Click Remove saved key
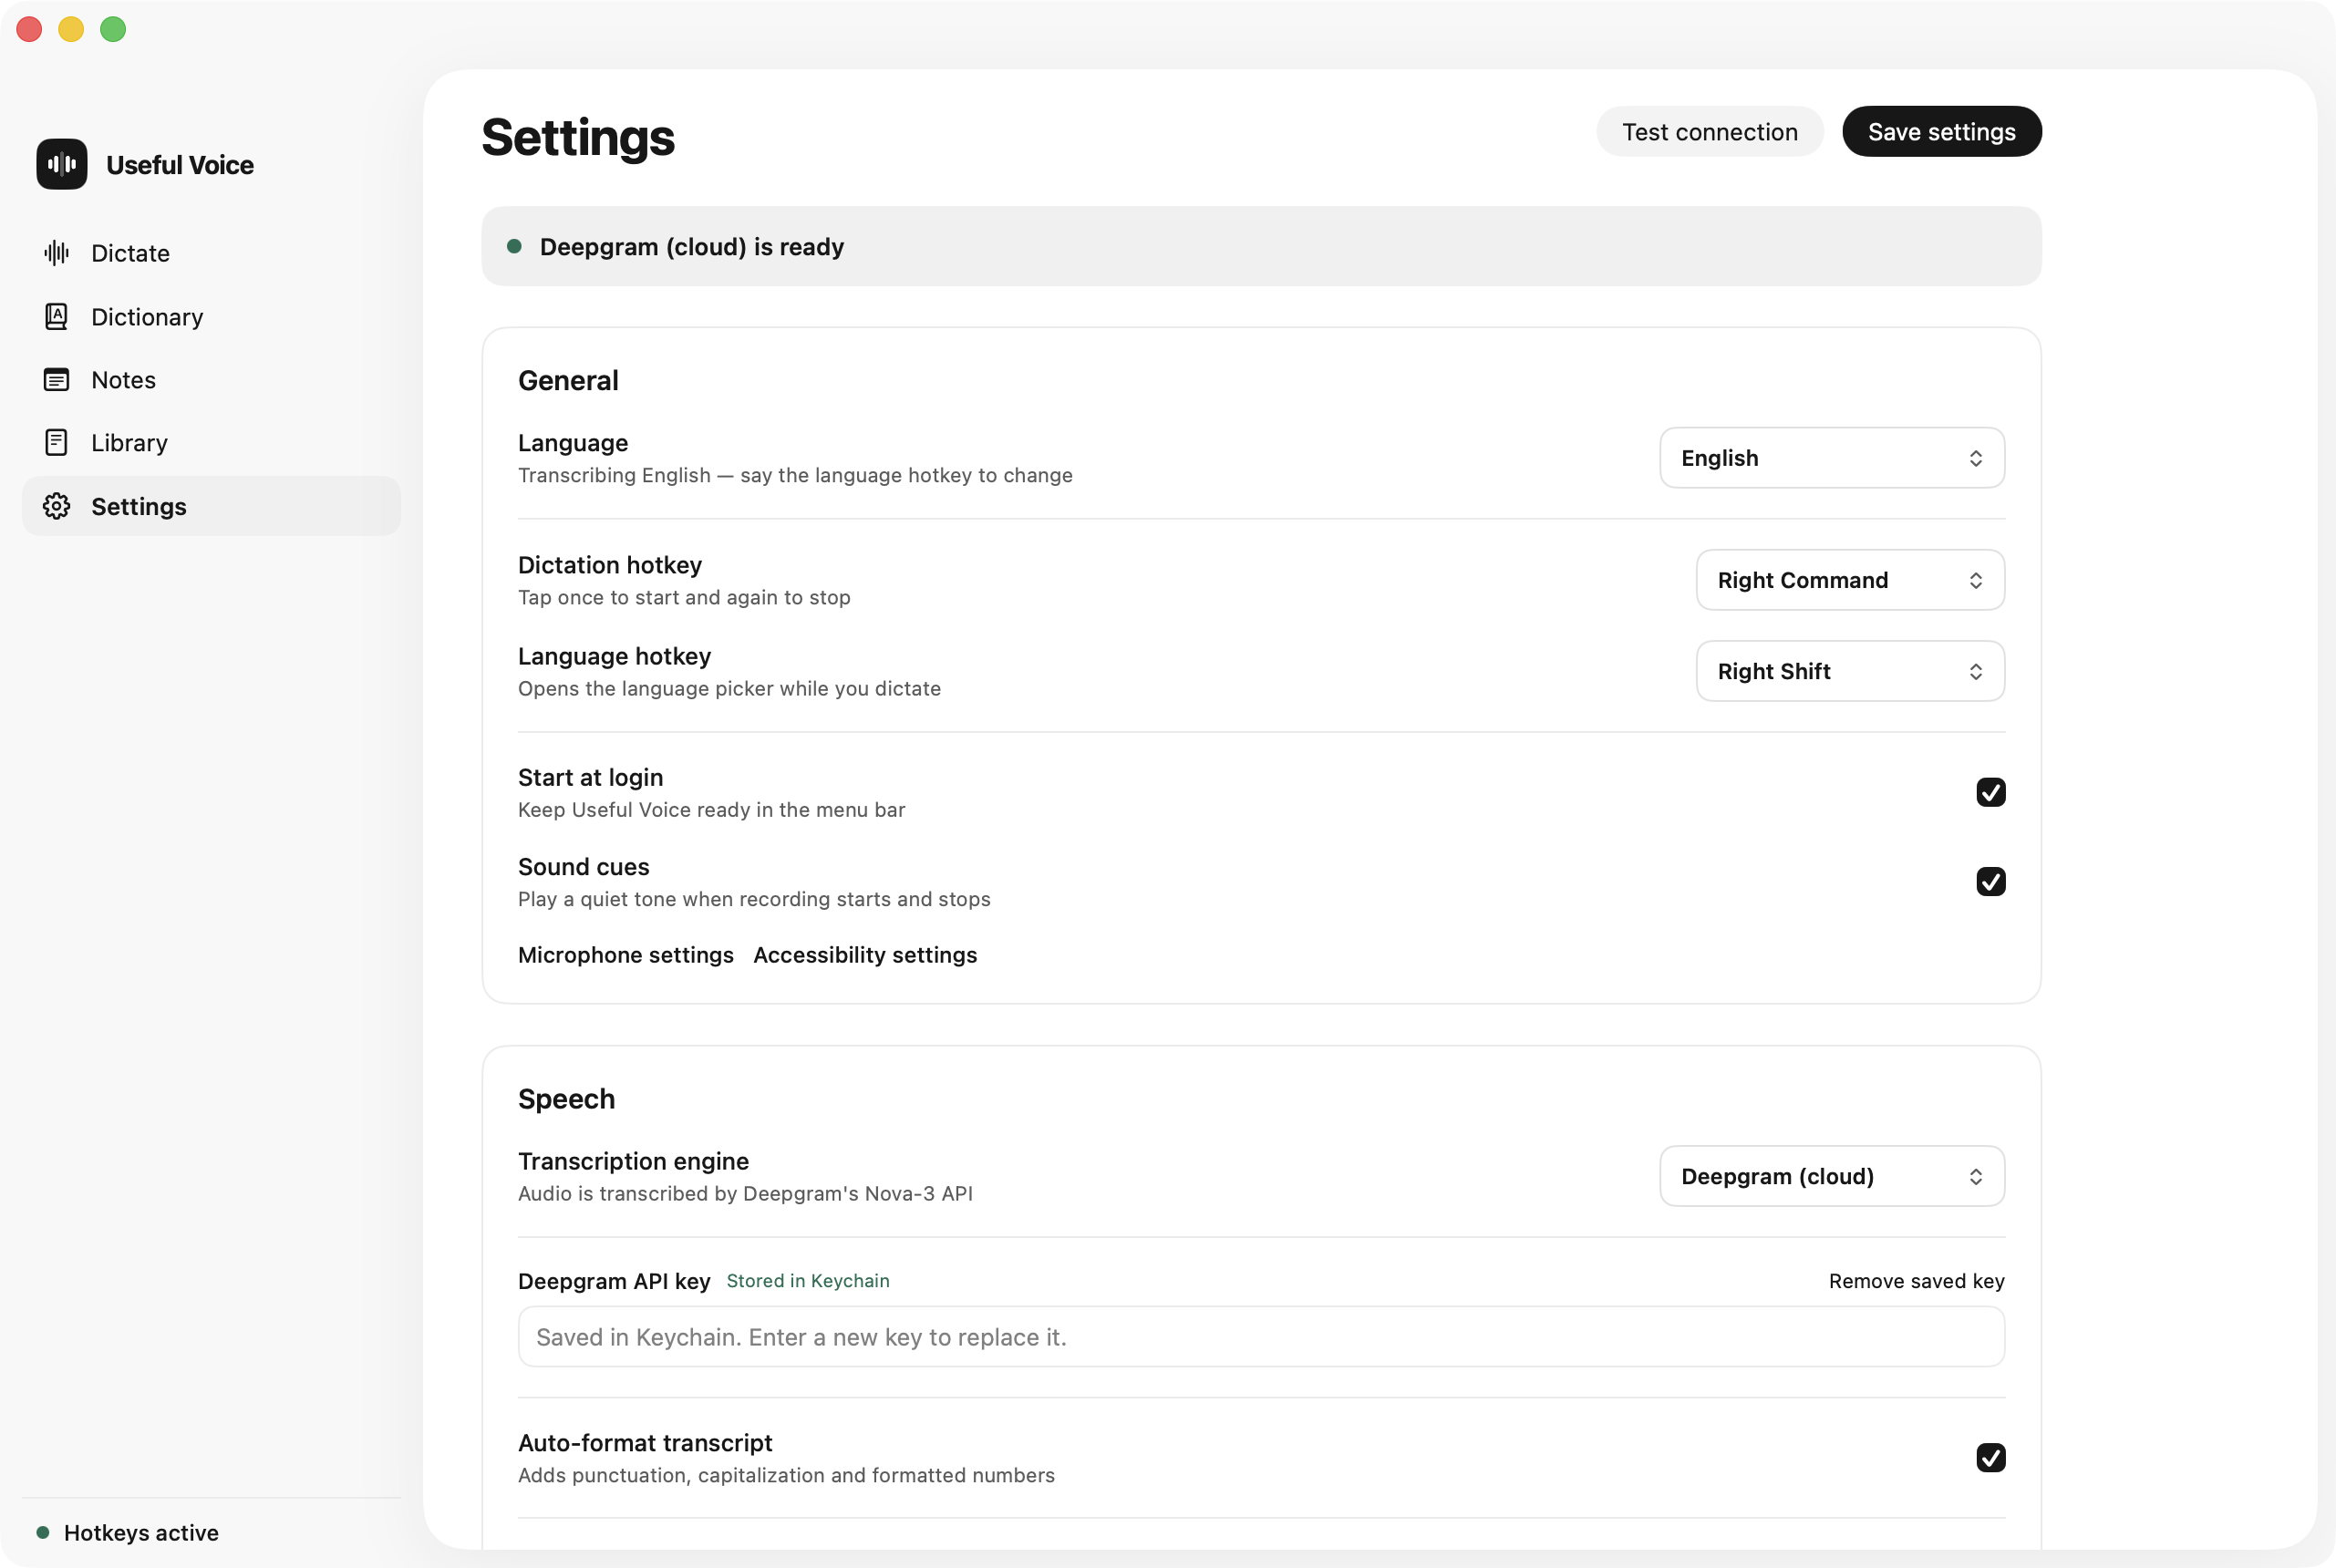This screenshot has width=2336, height=1568. click(x=1916, y=1281)
